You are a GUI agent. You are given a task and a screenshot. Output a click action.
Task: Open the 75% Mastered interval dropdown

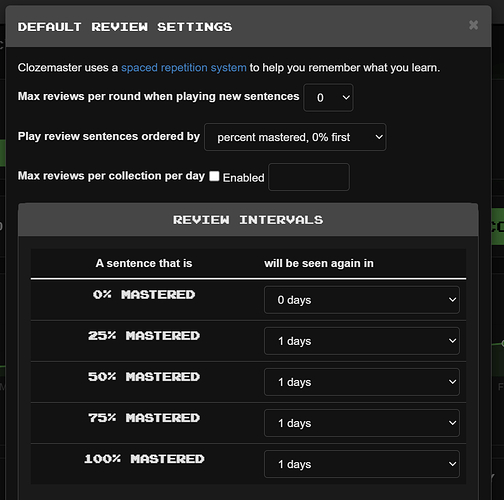pyautogui.click(x=362, y=423)
